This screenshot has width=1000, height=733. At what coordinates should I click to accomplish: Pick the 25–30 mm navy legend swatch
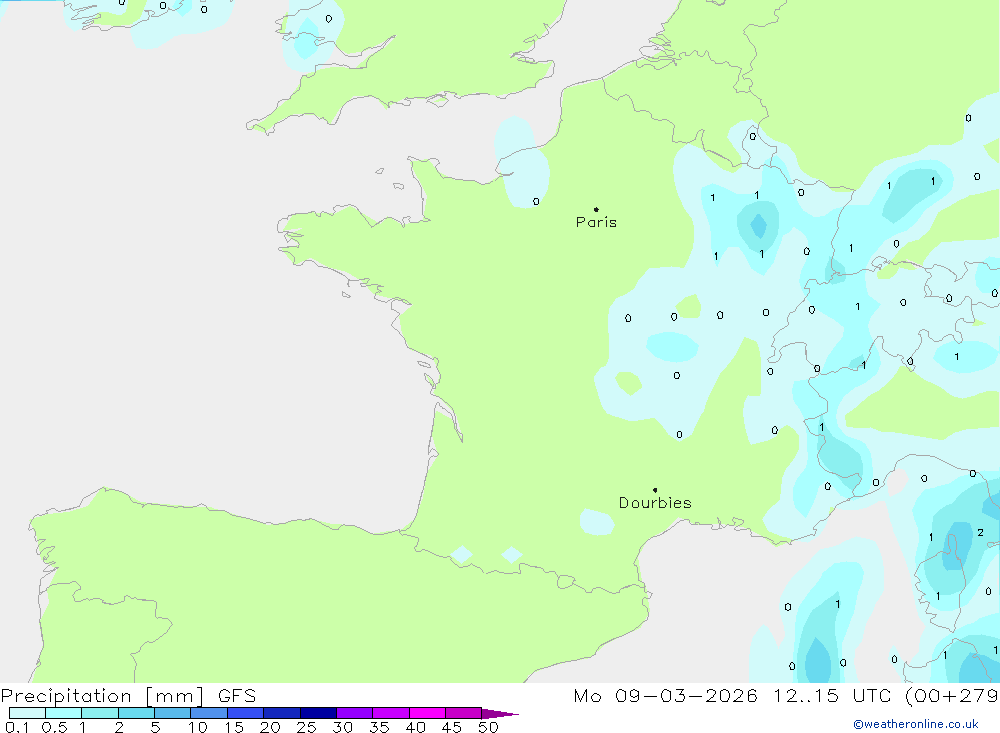318,713
